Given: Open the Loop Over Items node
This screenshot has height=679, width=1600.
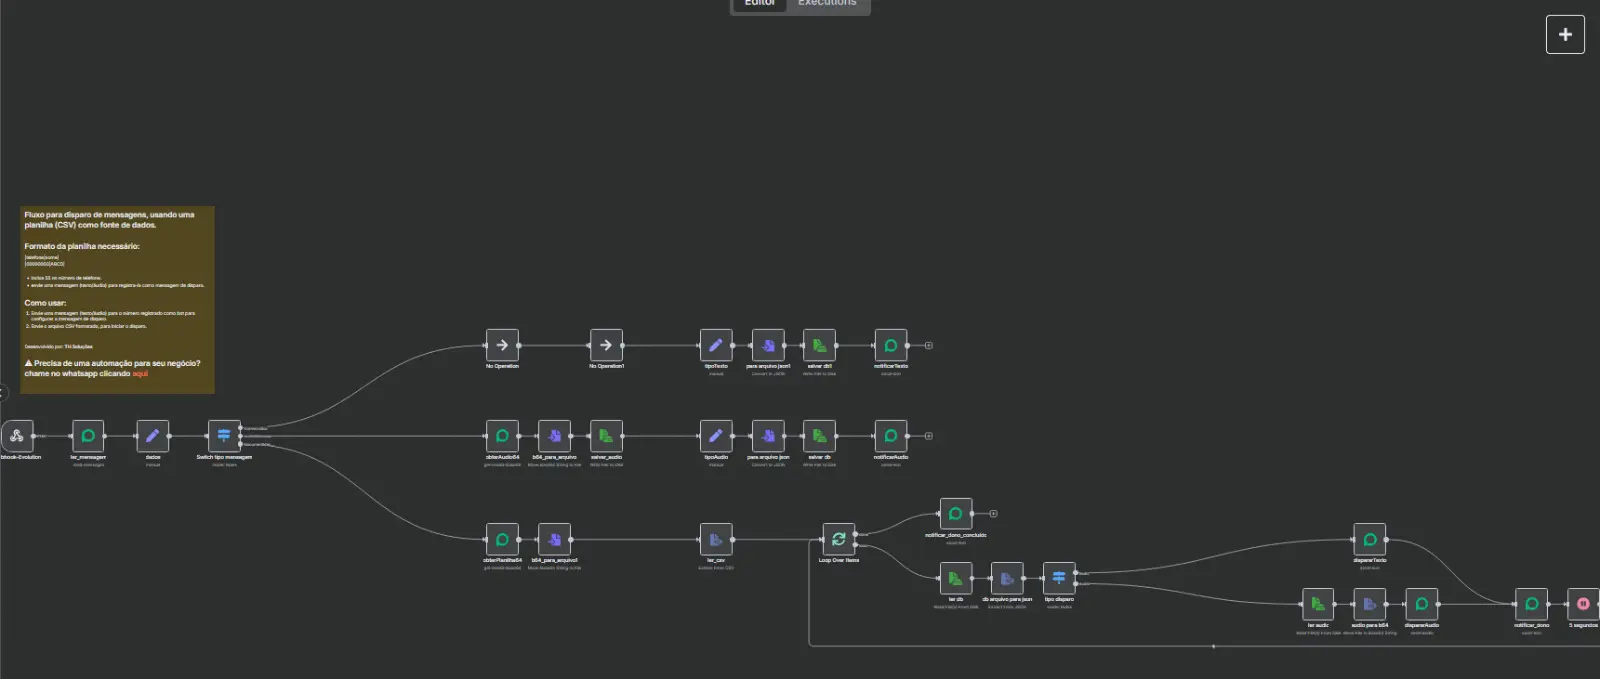Looking at the screenshot, I should coord(839,539).
